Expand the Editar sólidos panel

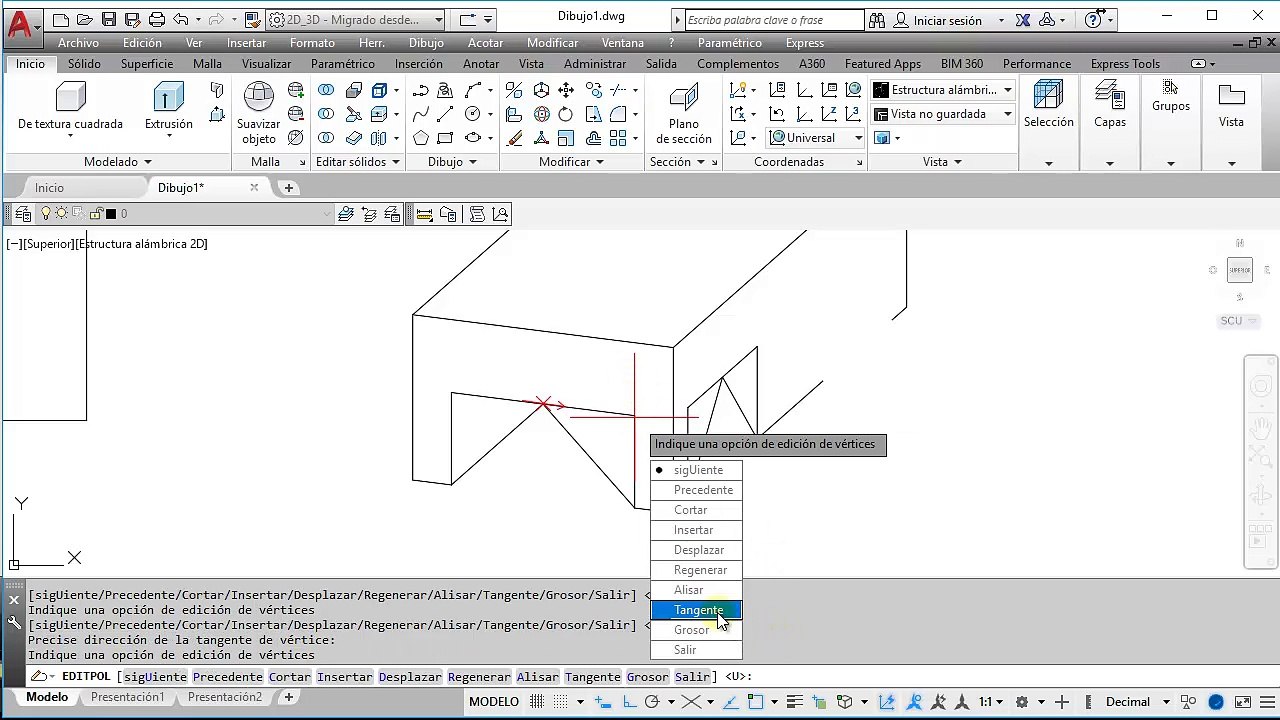(x=358, y=162)
